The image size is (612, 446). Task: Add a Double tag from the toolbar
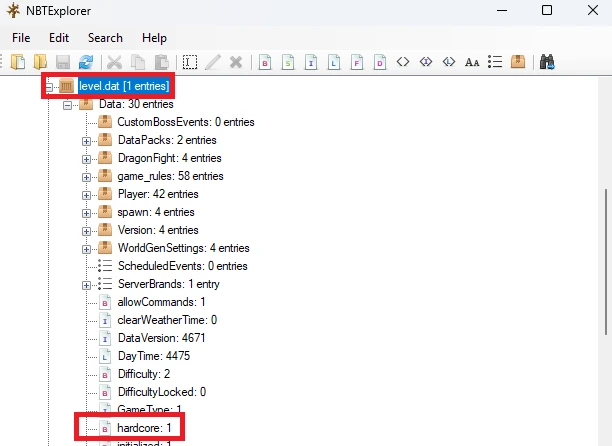click(x=380, y=62)
